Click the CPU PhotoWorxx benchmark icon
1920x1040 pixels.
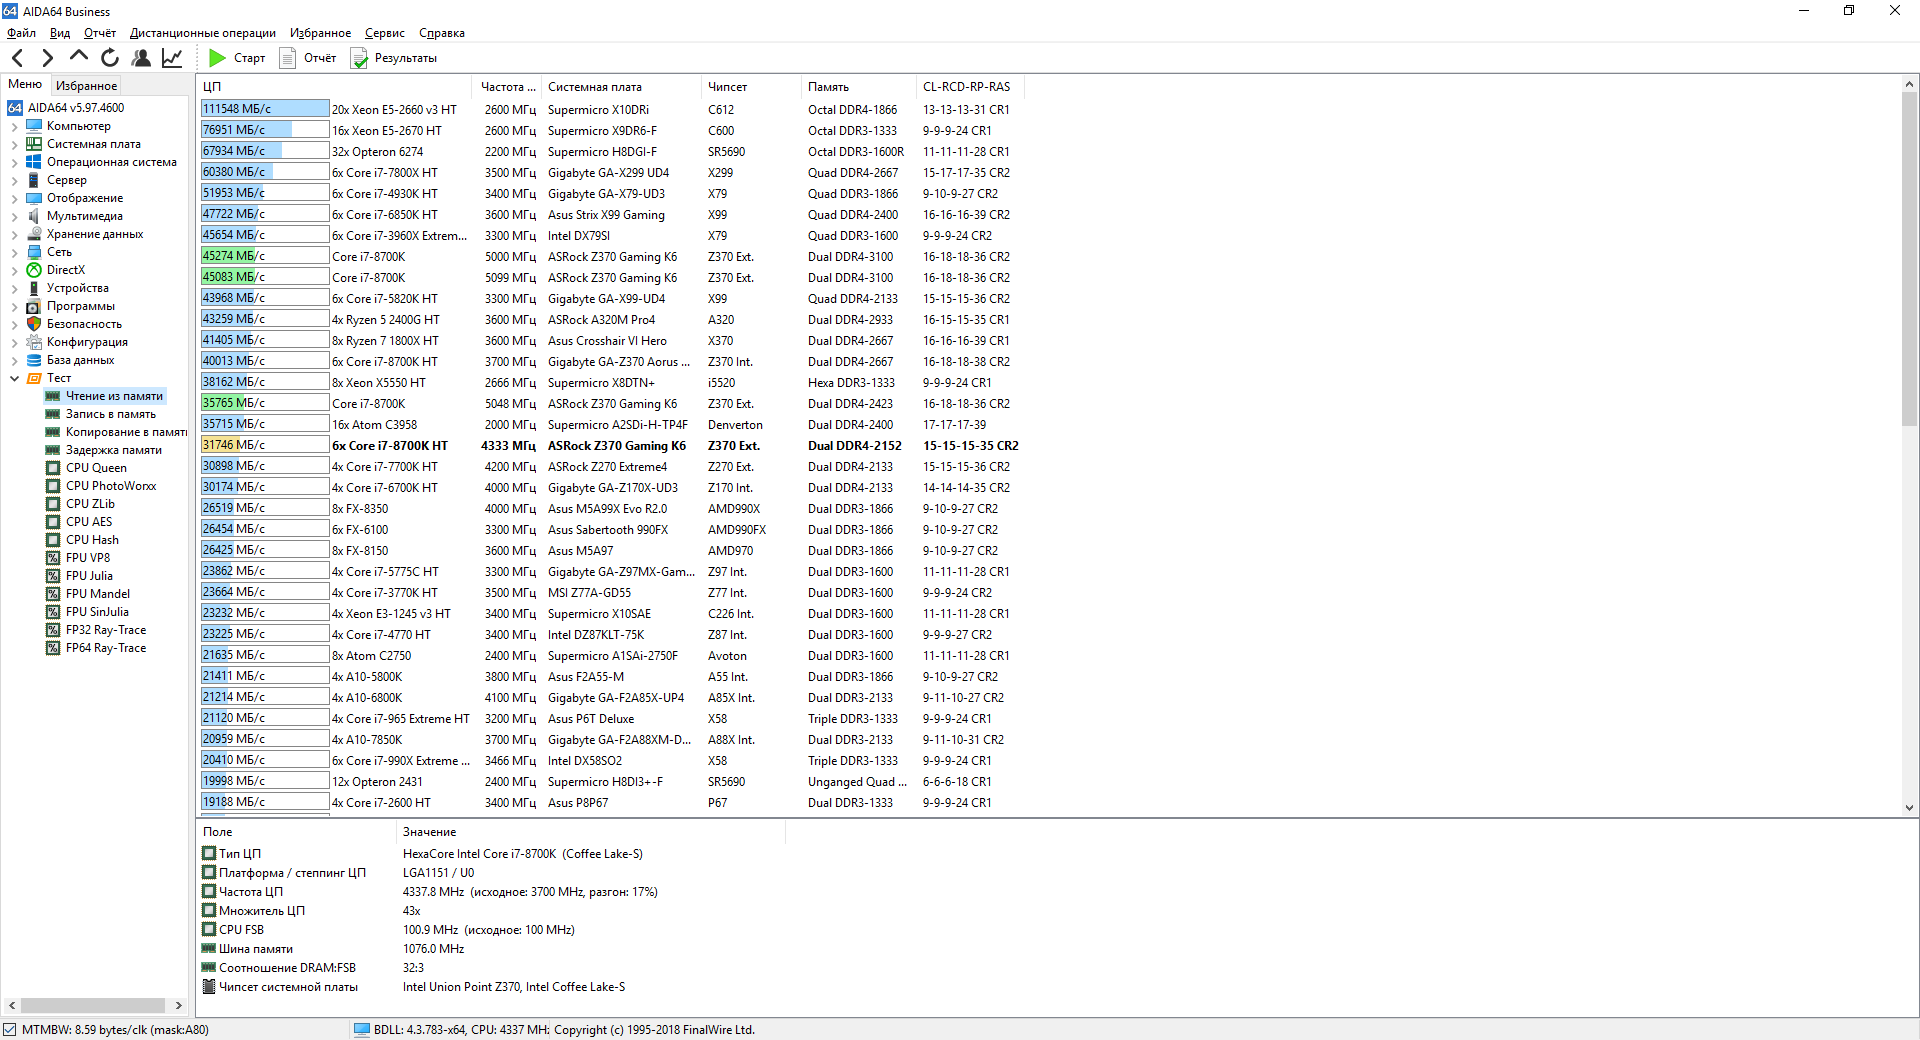click(53, 486)
